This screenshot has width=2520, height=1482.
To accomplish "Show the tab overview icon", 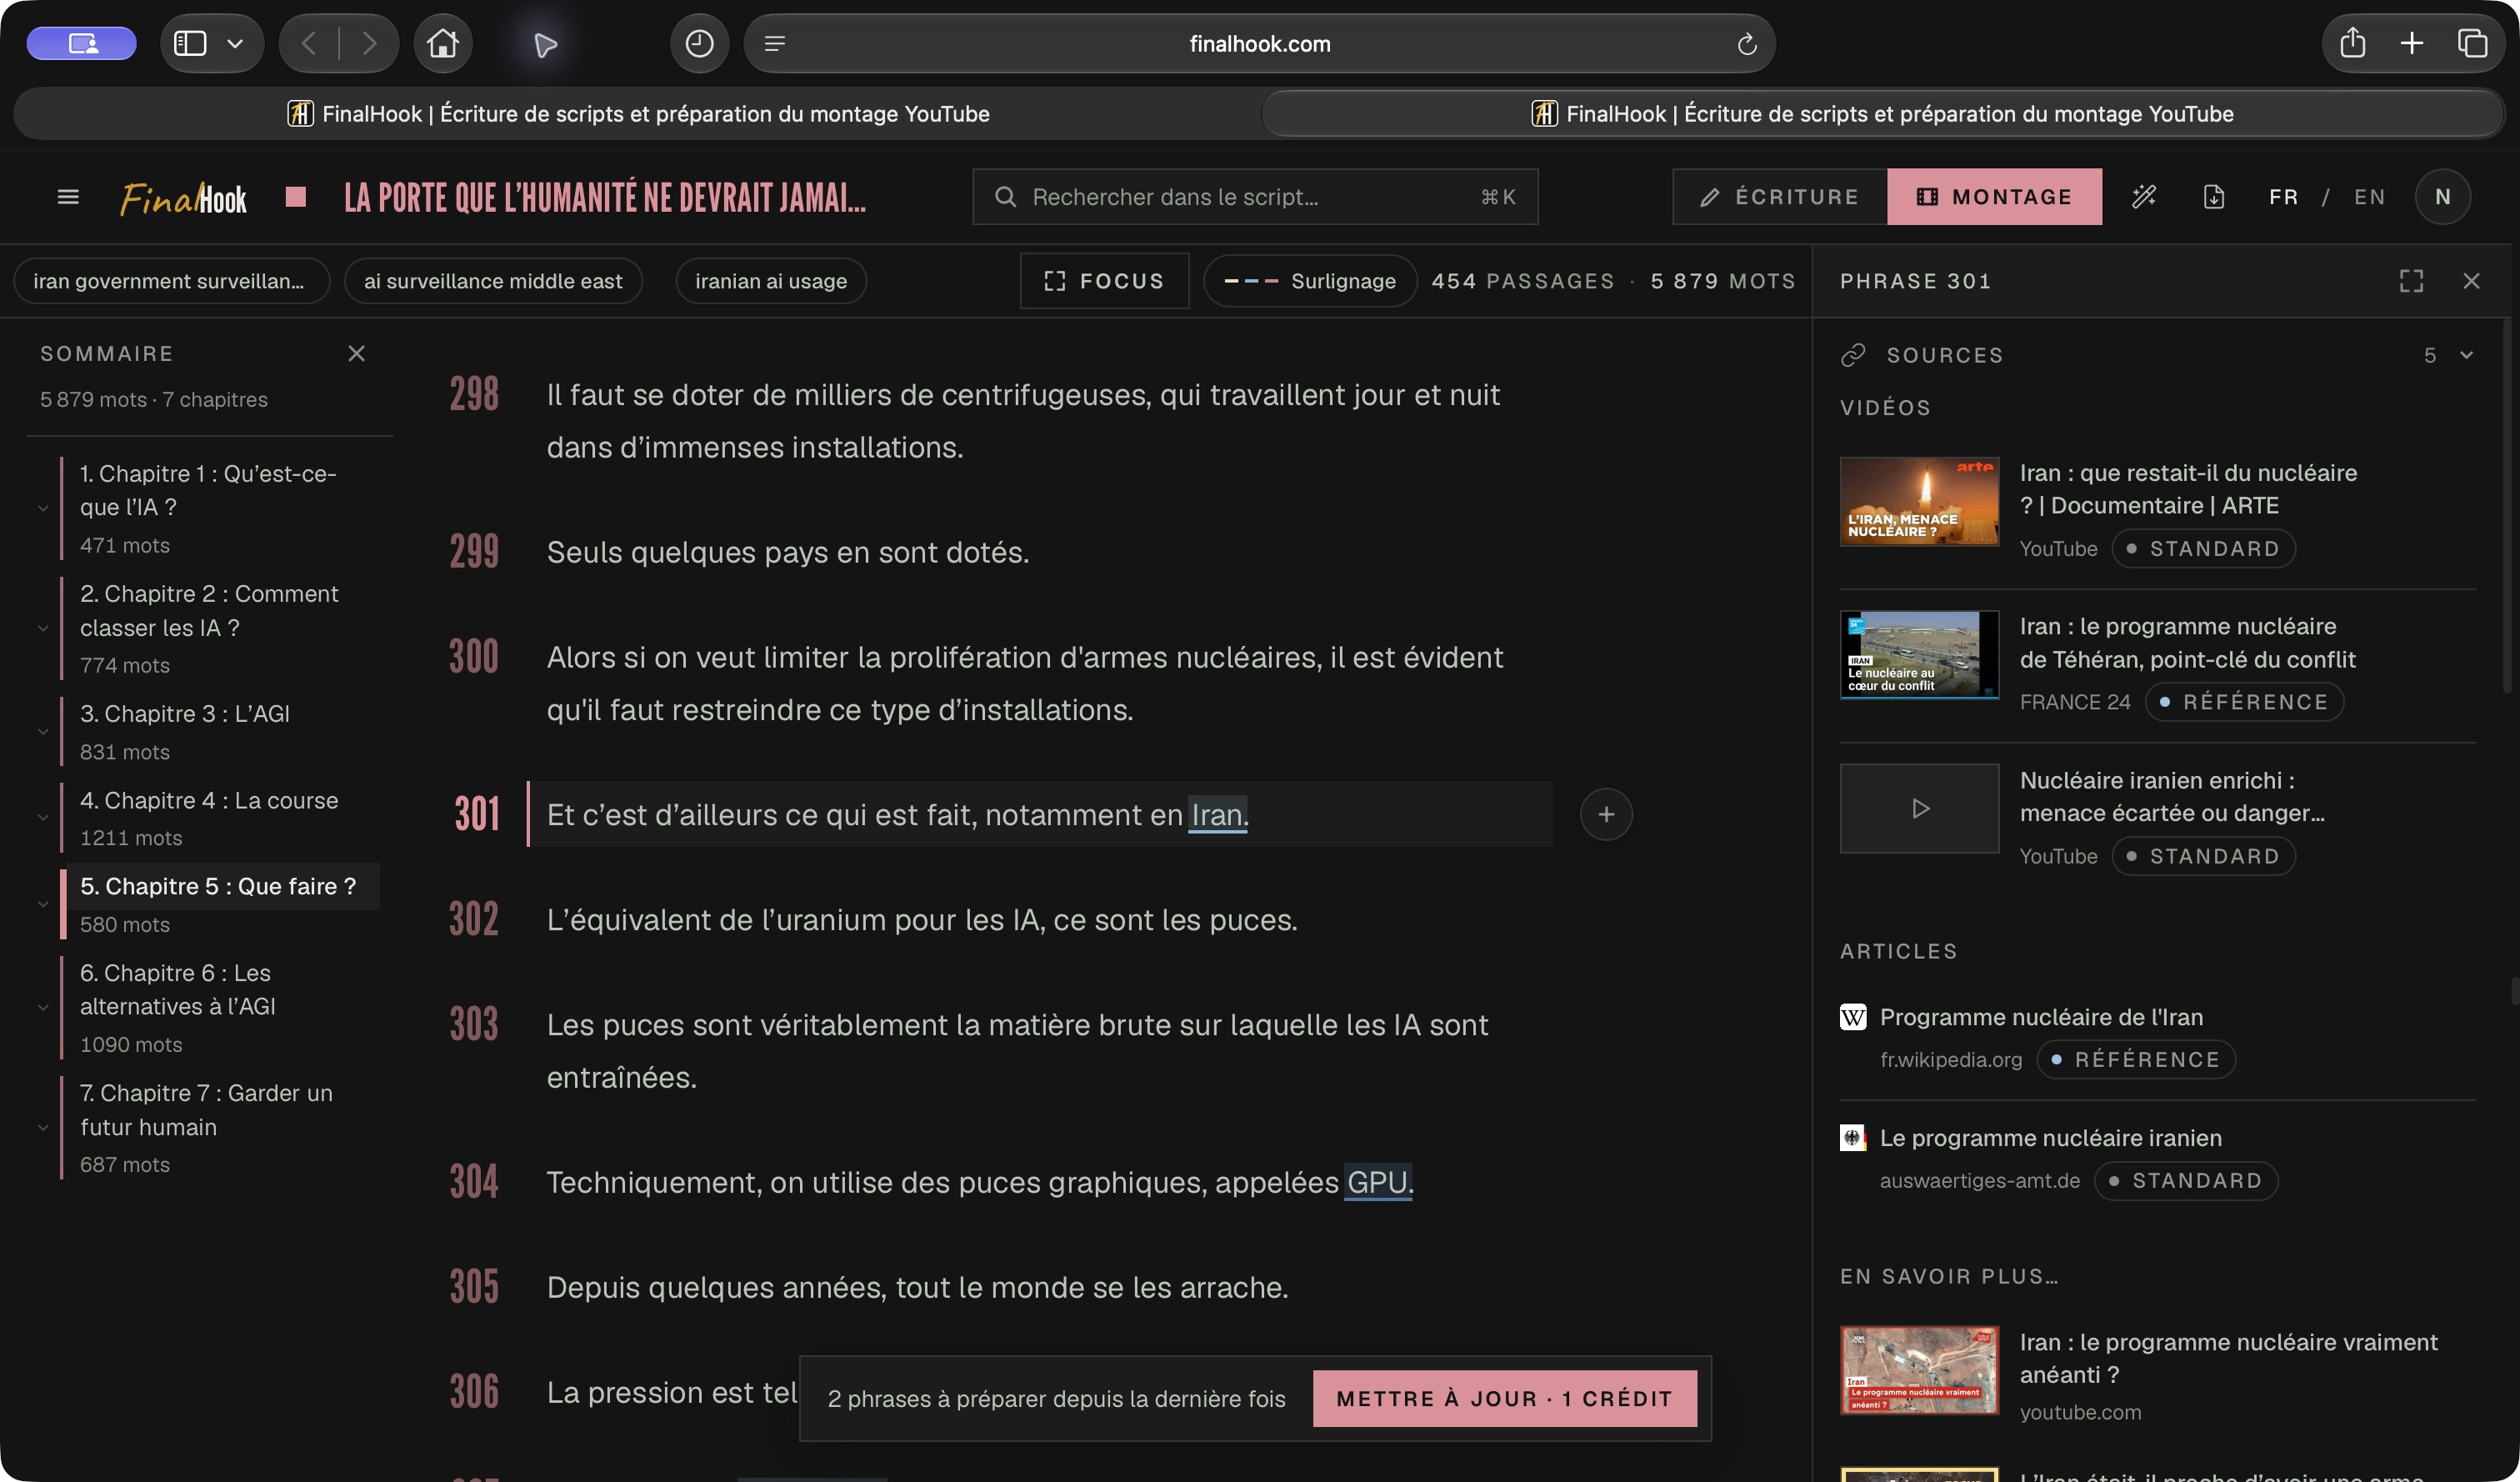I will tap(2472, 43).
